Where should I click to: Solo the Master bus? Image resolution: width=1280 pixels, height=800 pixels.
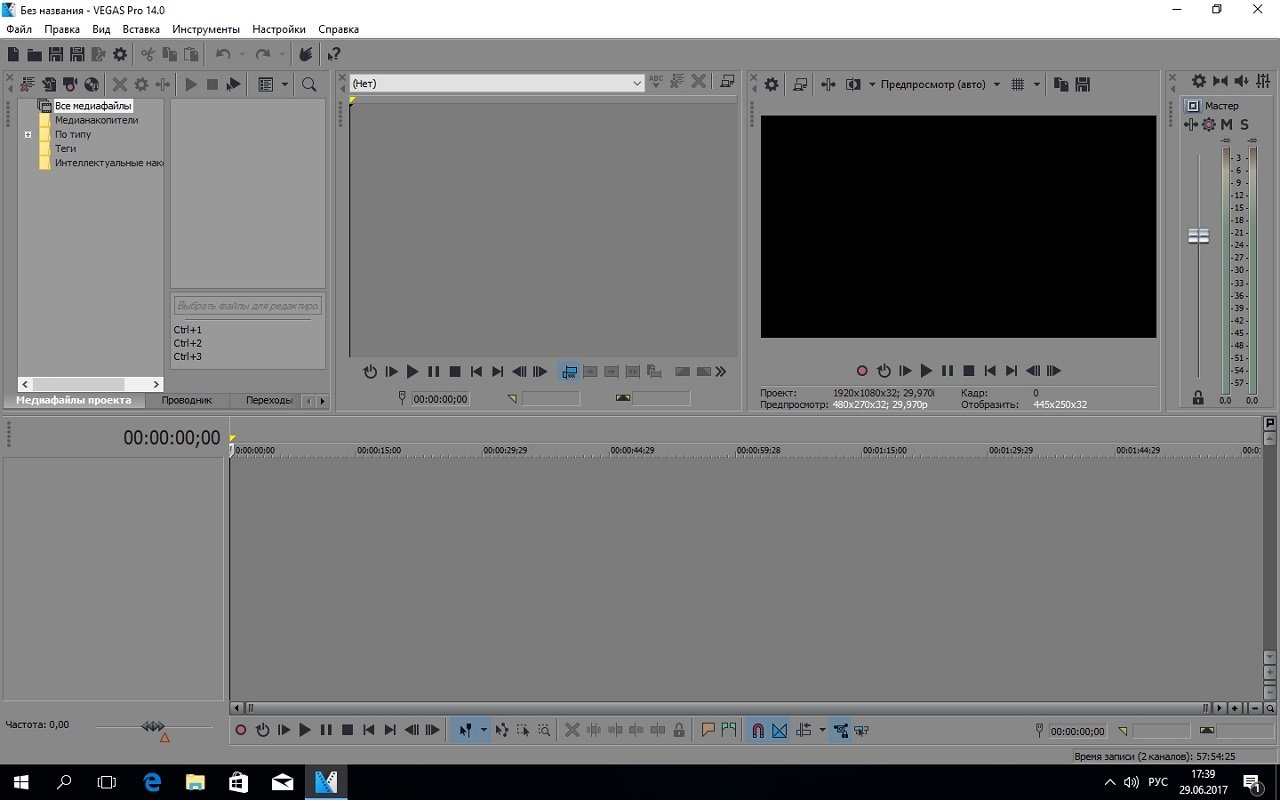coord(1244,125)
